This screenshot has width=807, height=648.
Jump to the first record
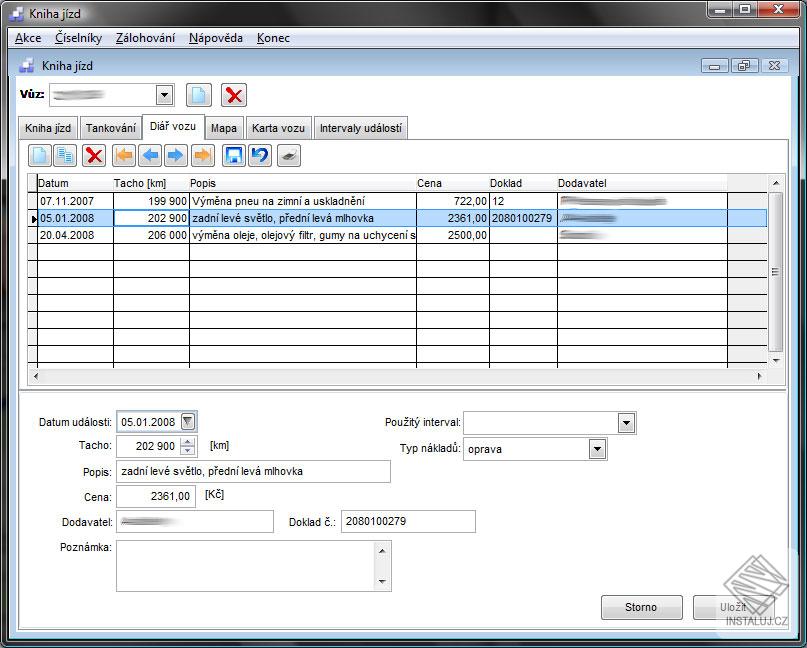click(124, 155)
